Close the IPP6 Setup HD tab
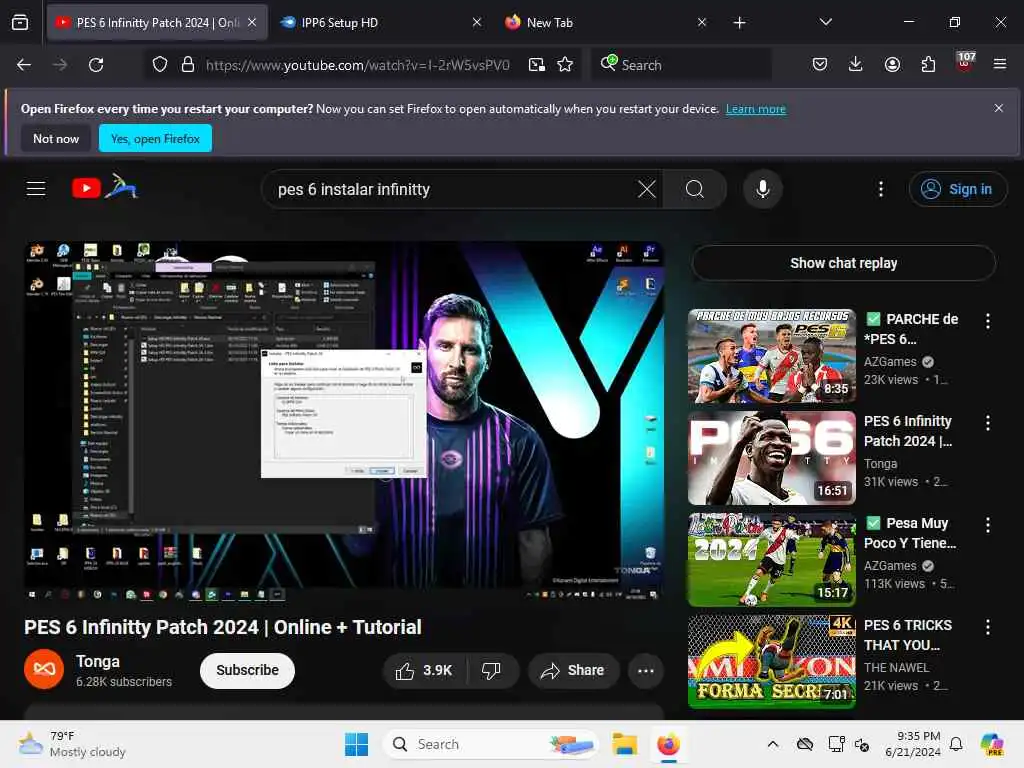This screenshot has height=768, width=1024. [477, 22]
